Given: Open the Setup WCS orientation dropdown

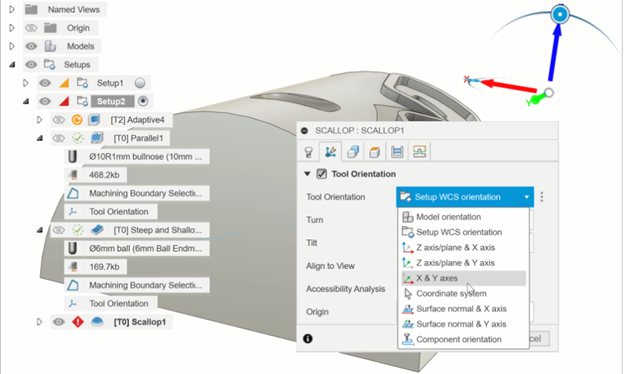Looking at the screenshot, I should 465,197.
